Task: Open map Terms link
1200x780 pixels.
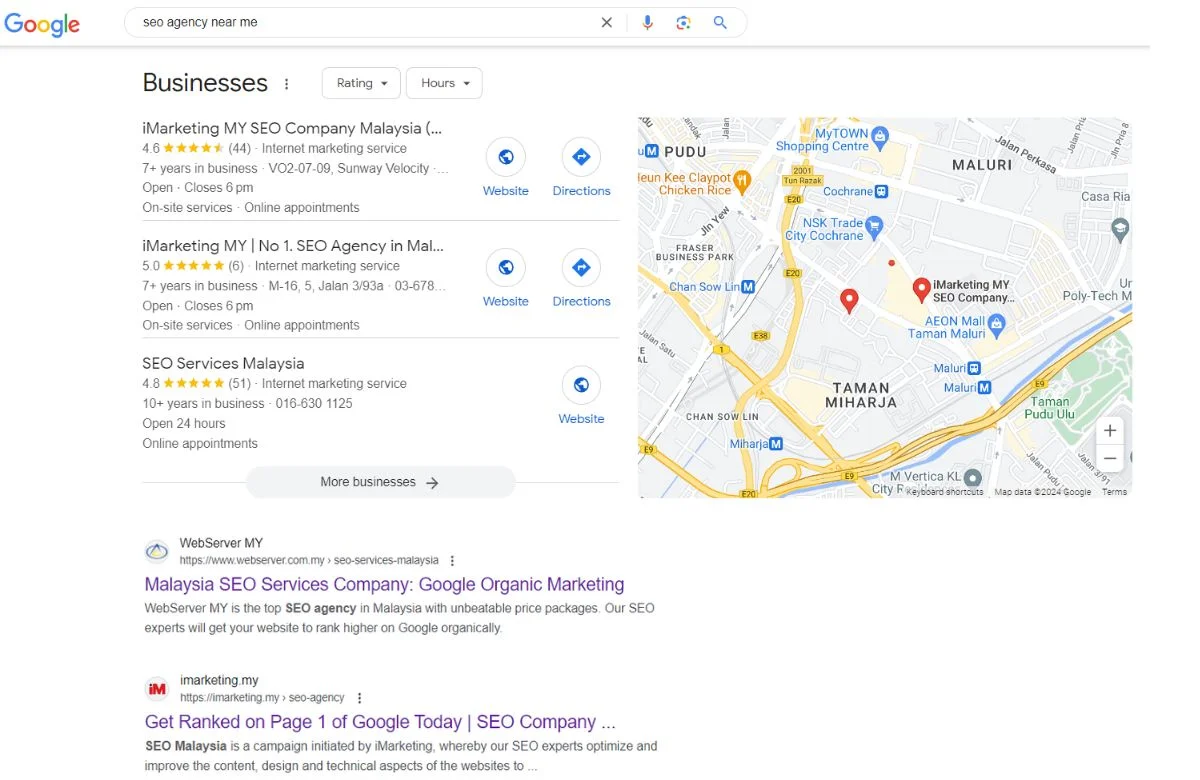Action: tap(1114, 492)
